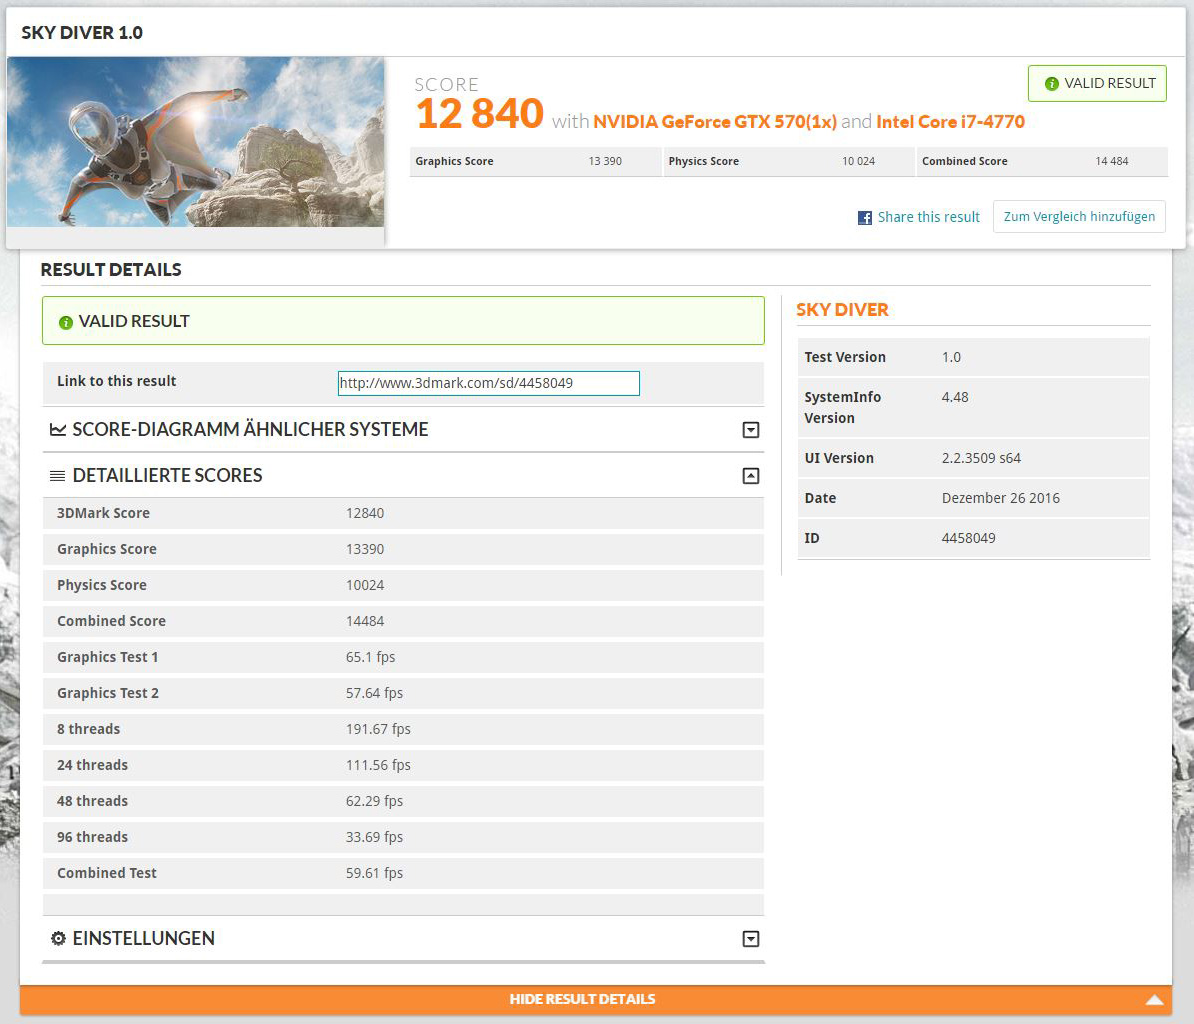Click the Facebook share icon

865,217
